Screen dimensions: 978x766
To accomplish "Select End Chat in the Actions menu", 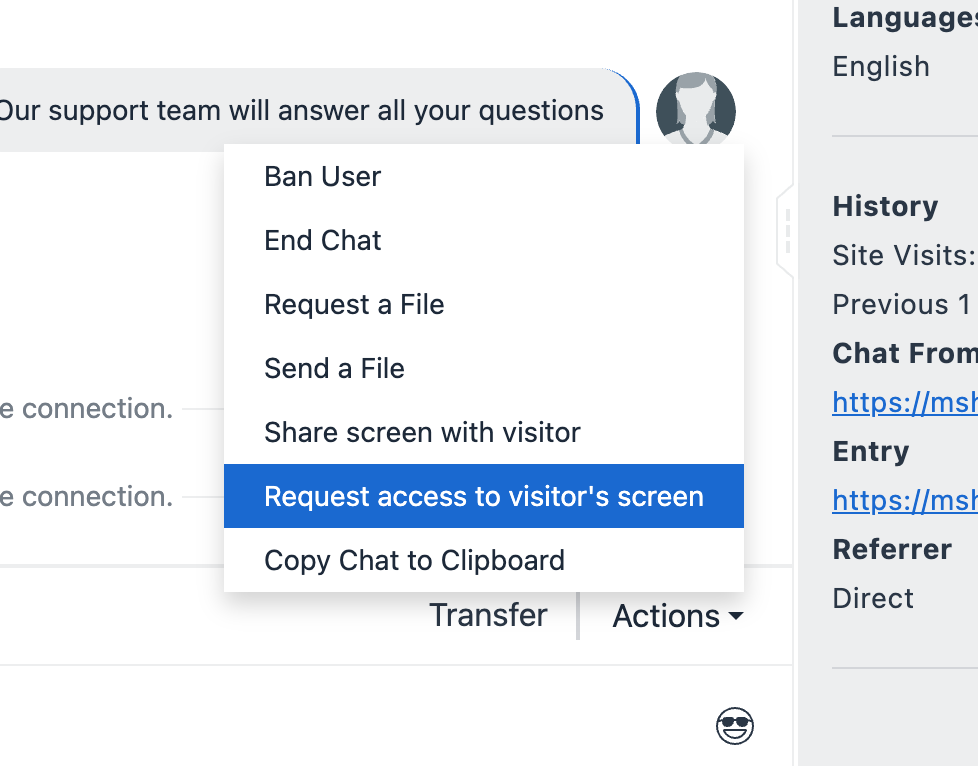I will point(322,241).
